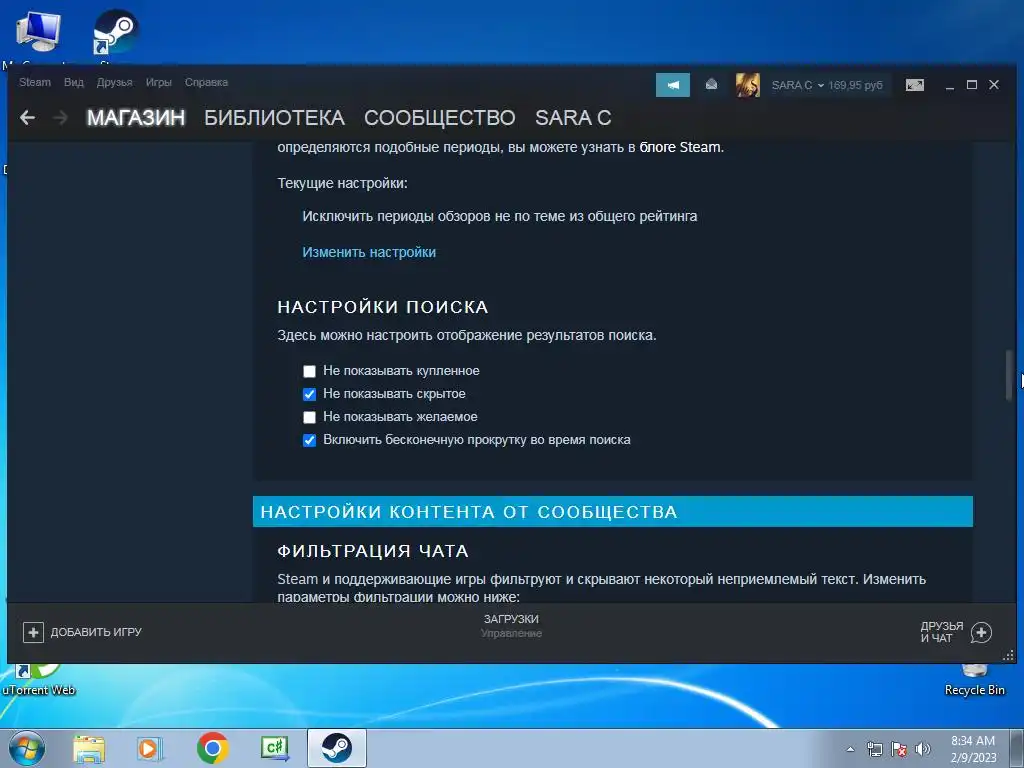Switch to the СООБЩЕСТВО tab

click(440, 118)
